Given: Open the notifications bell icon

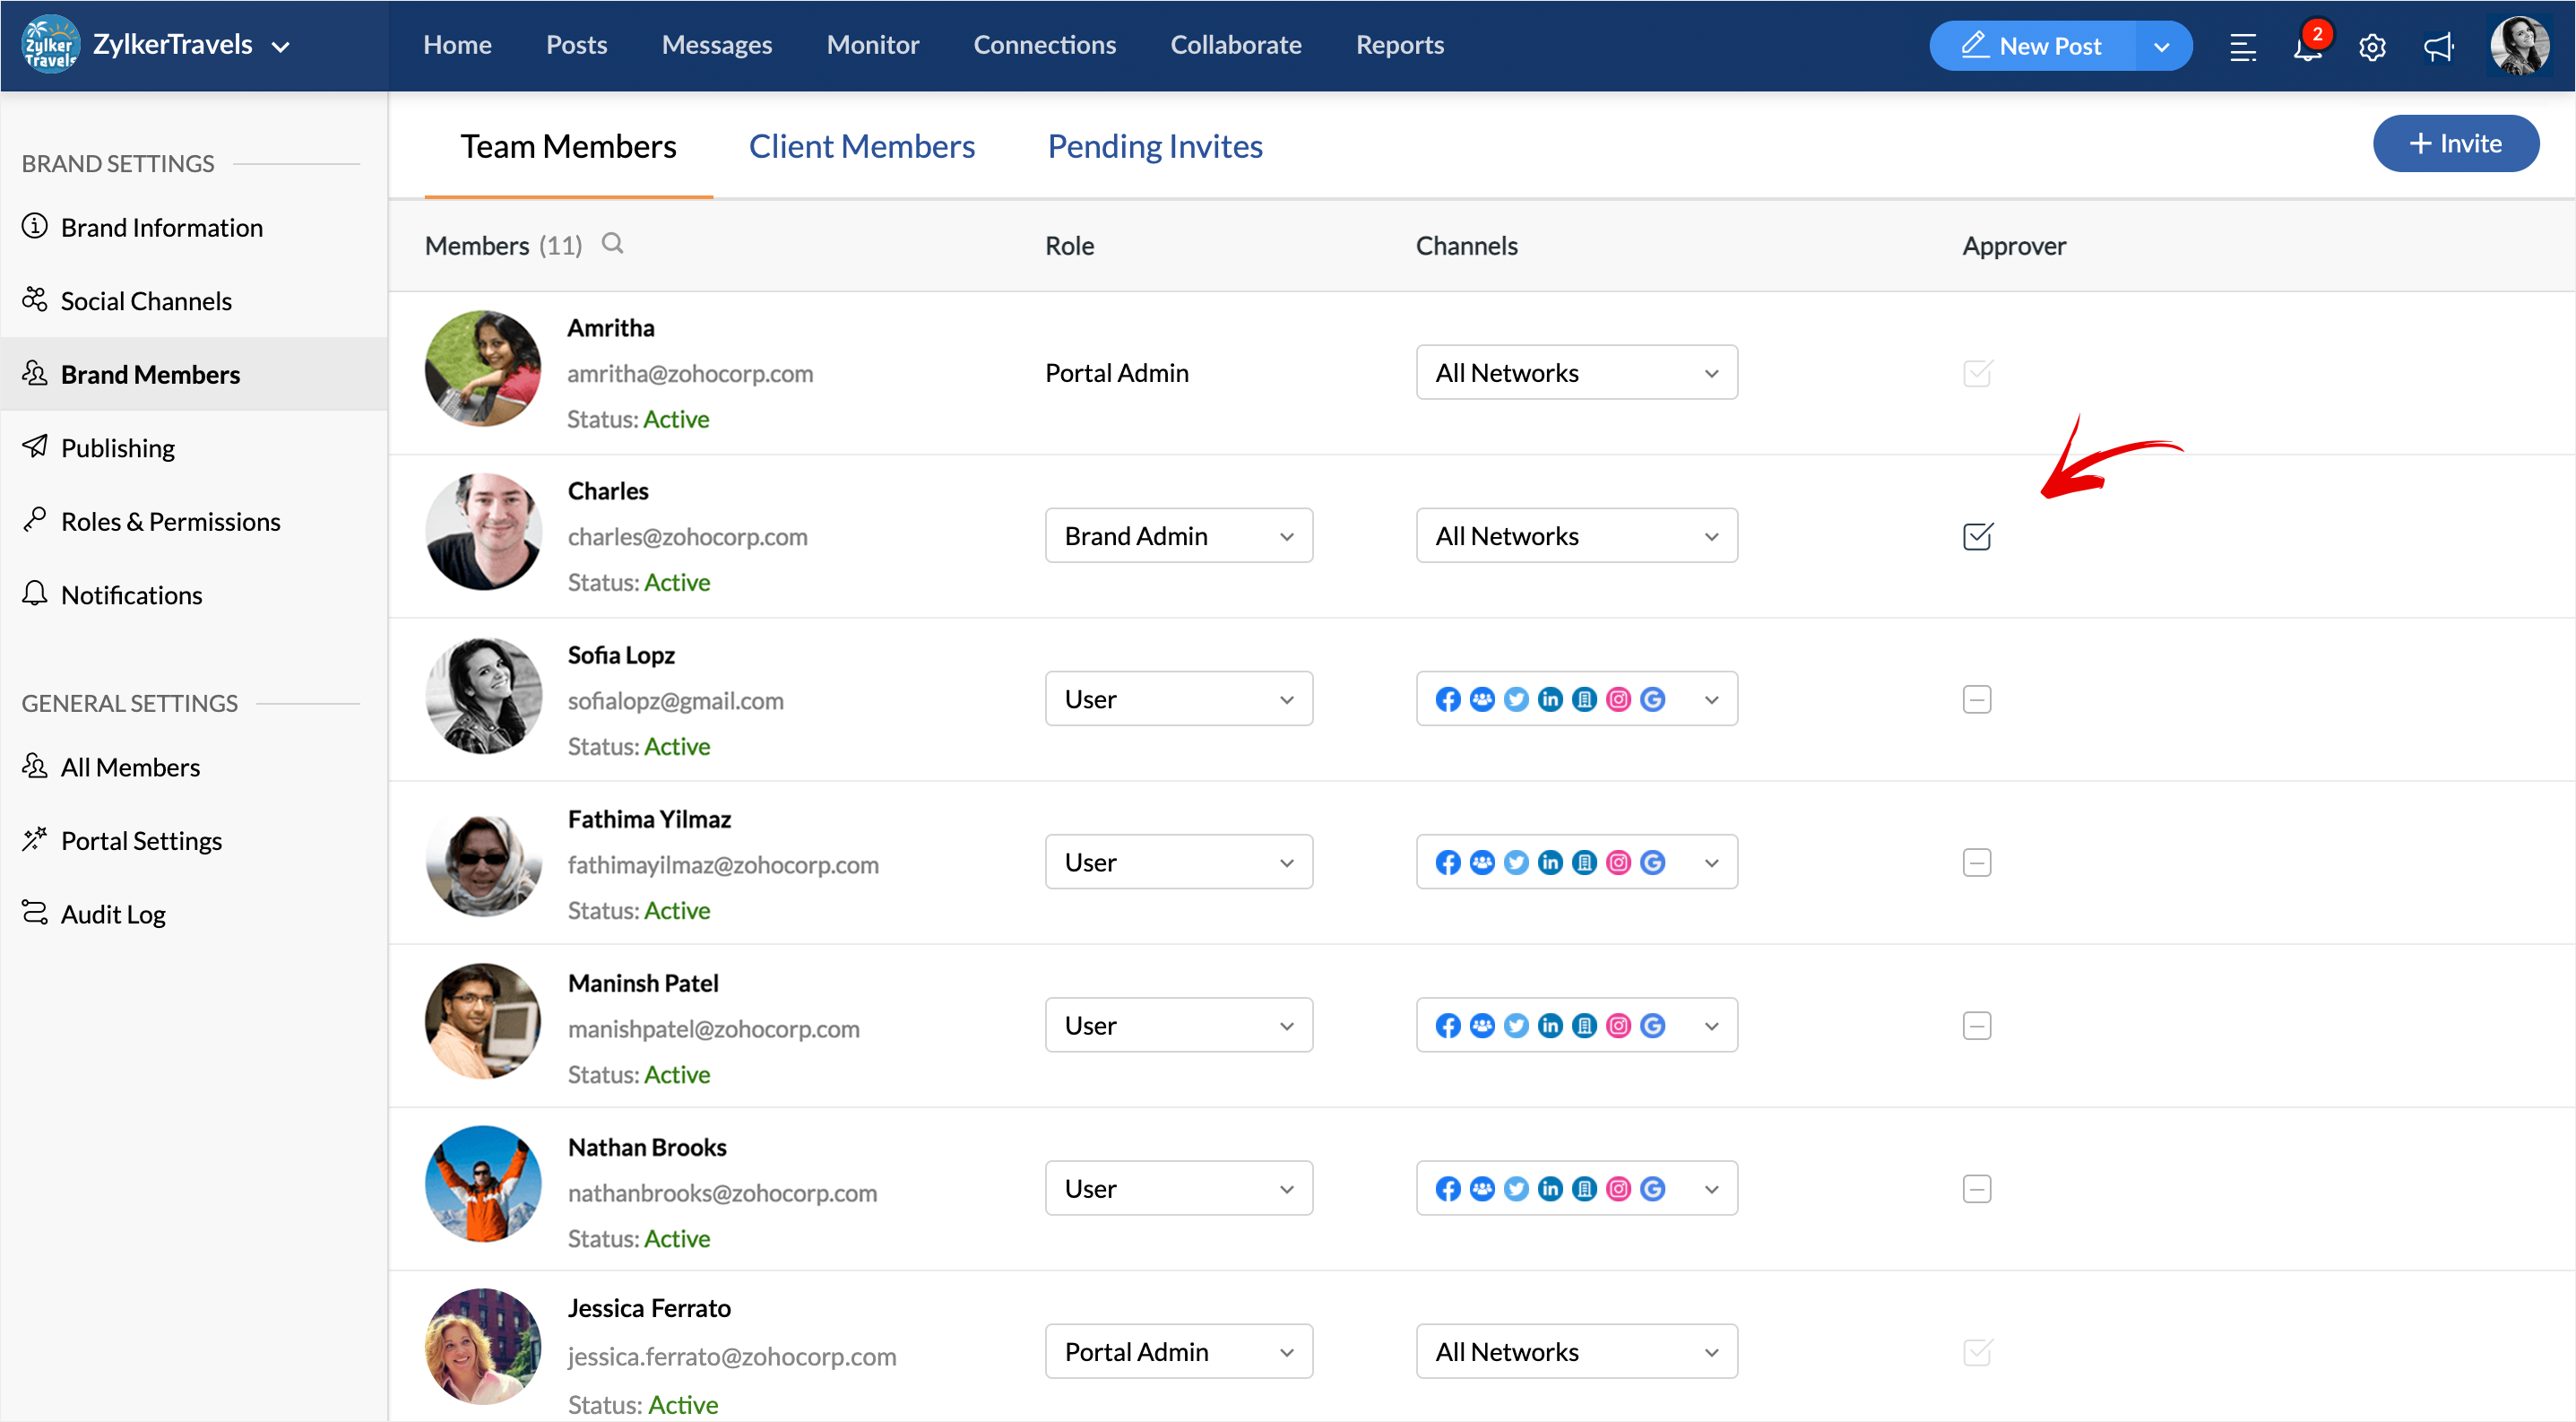Looking at the screenshot, I should coord(2307,47).
